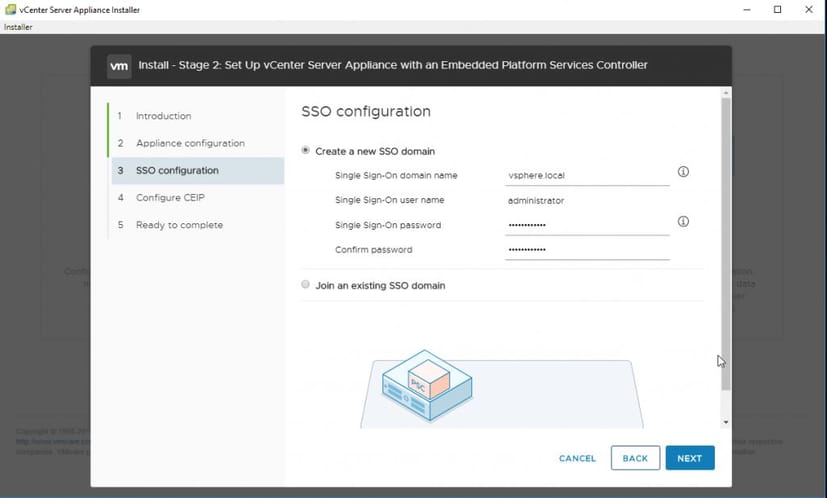Image resolution: width=827 pixels, height=498 pixels.
Task: Click the 'Single Sign-On user name' label
Action: [390, 200]
